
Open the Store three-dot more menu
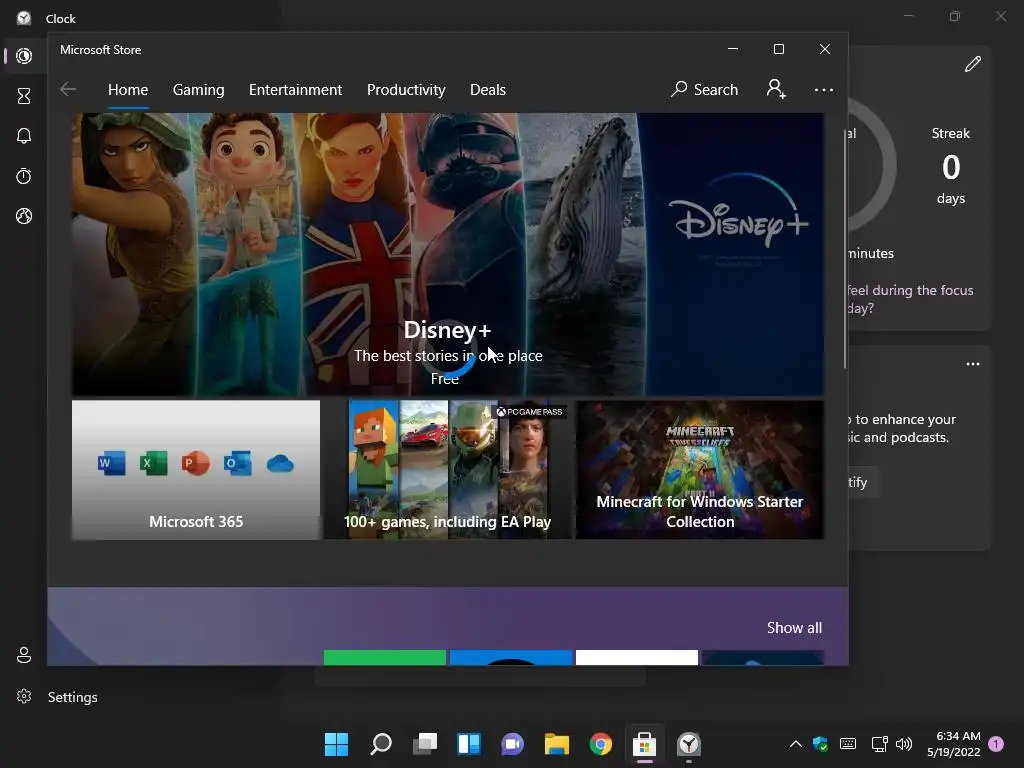coord(824,89)
